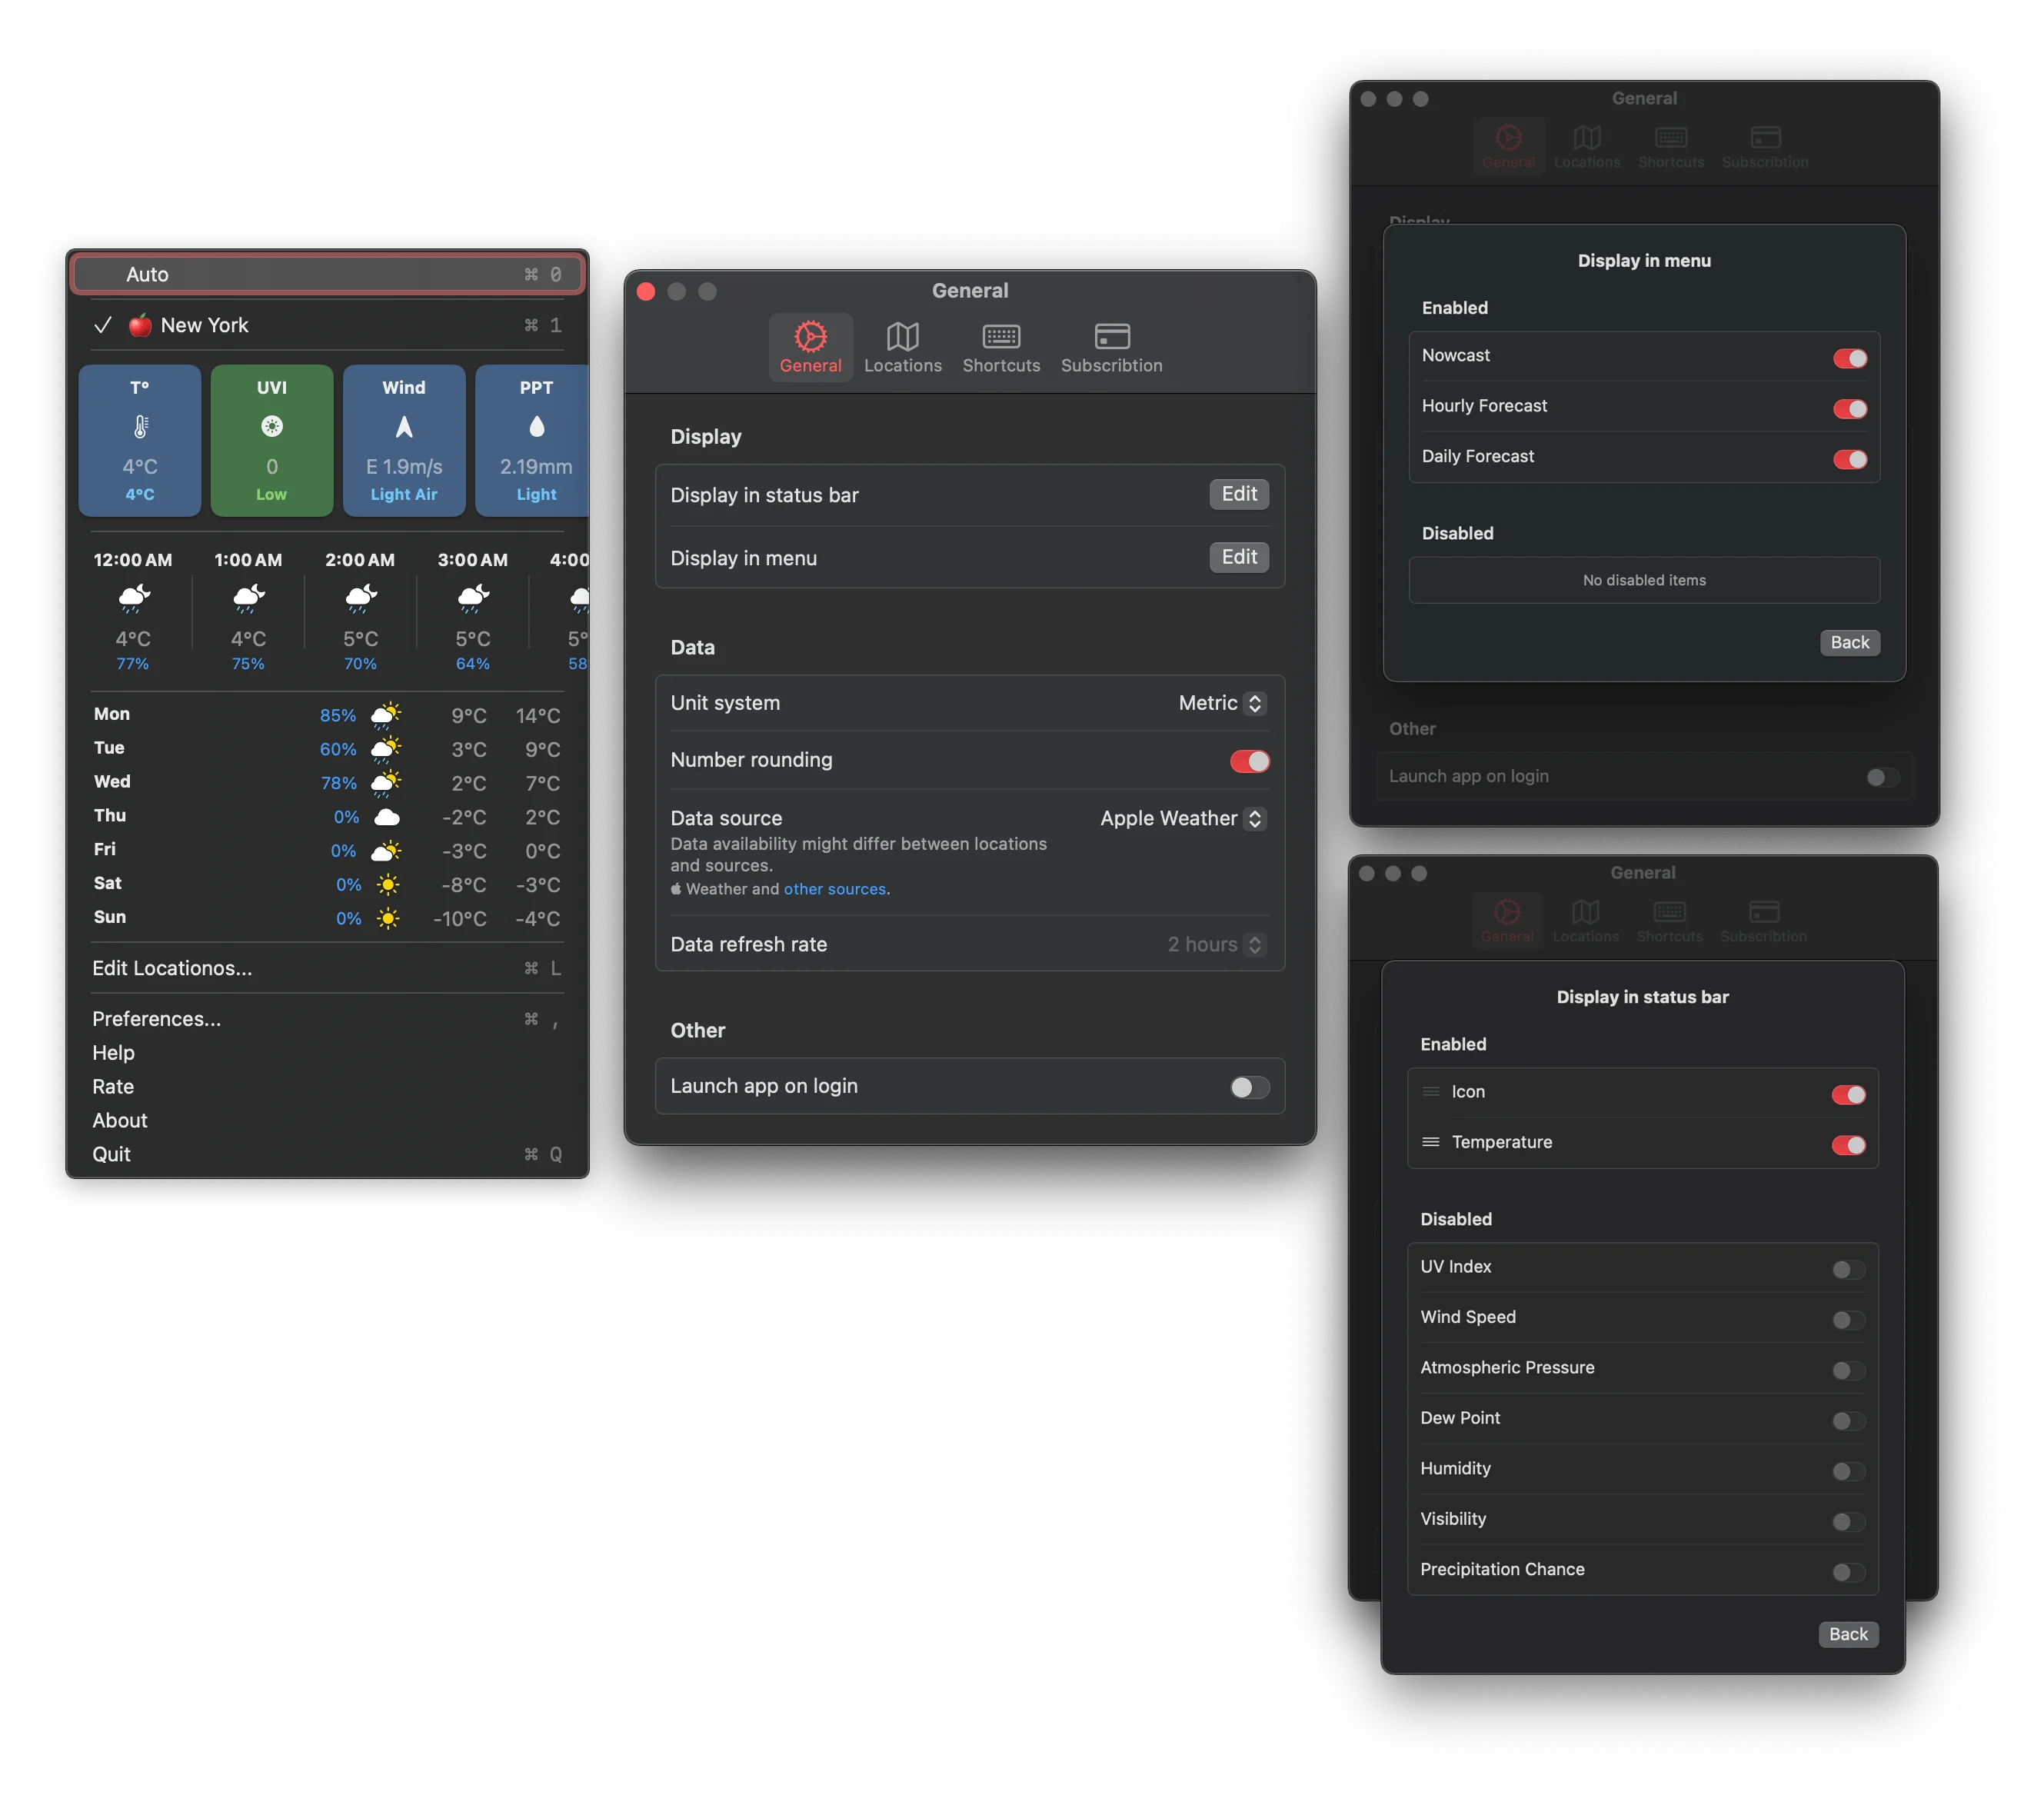
Task: Click the green UVI tile
Action: (x=271, y=440)
